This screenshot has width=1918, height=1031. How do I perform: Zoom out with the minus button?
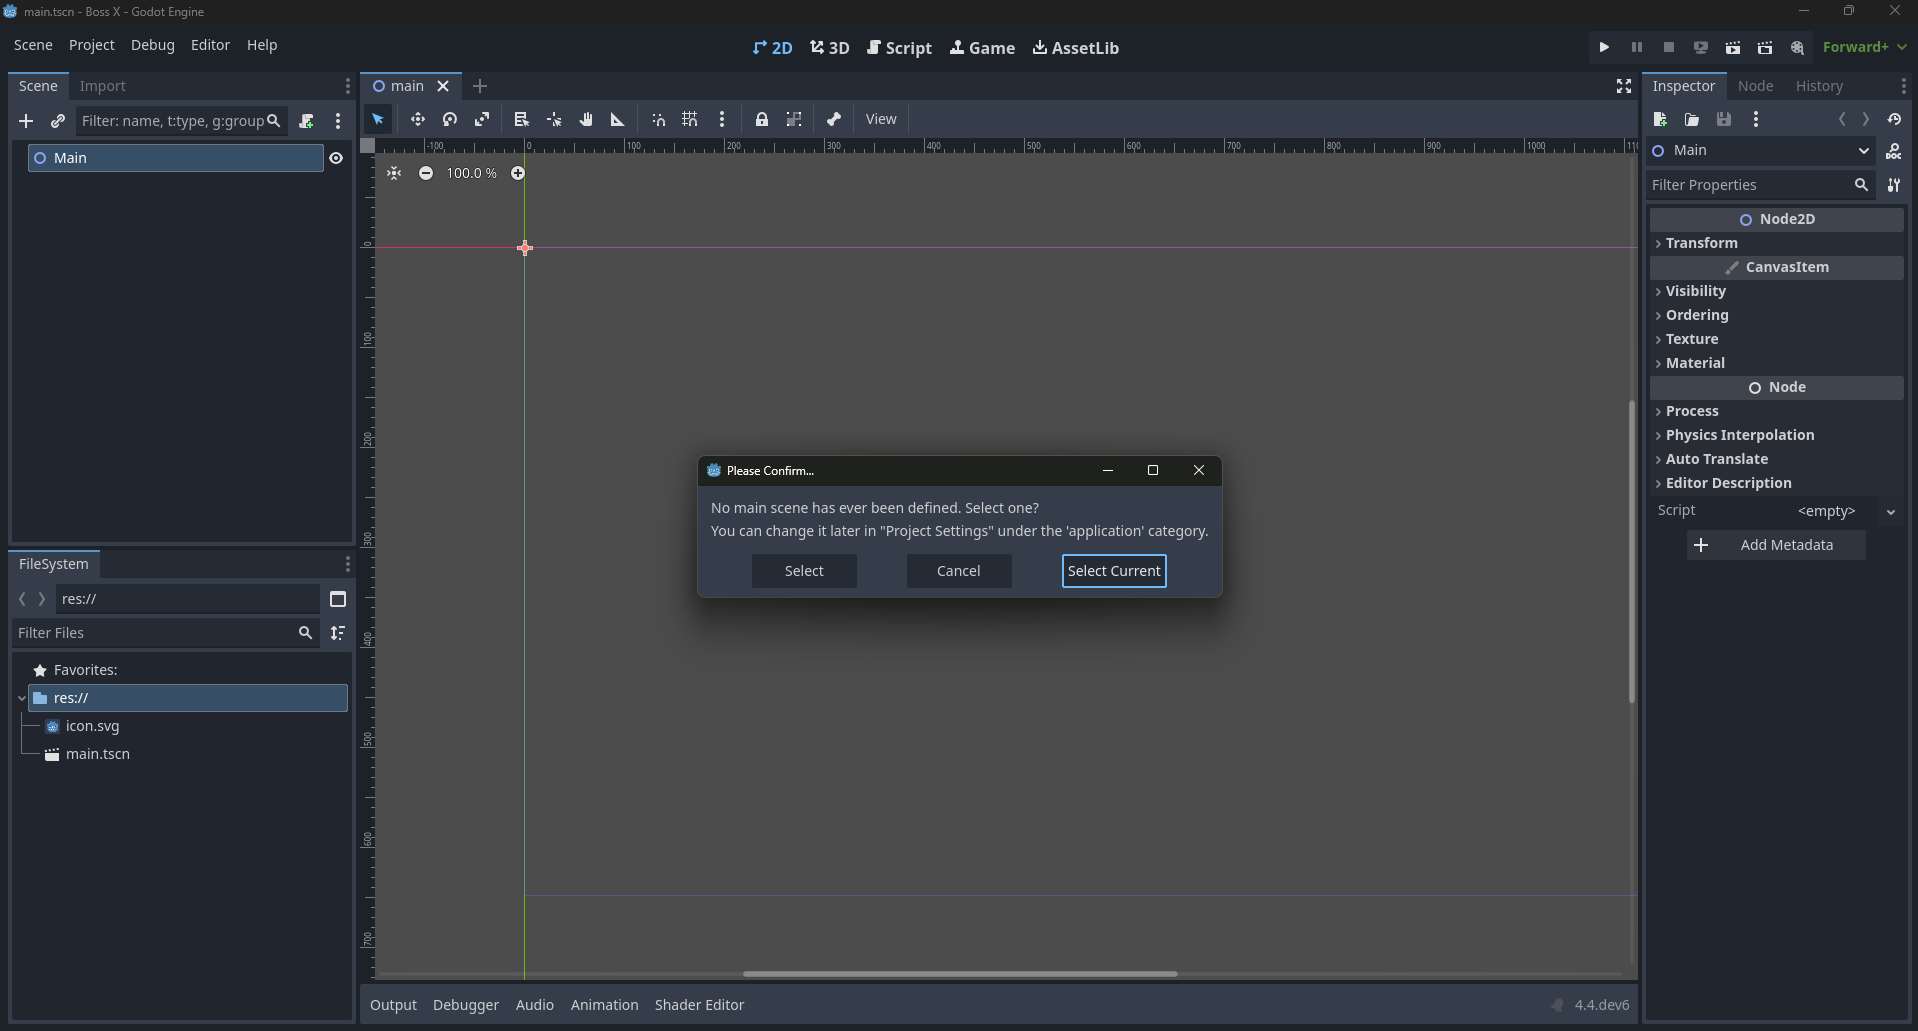click(426, 173)
